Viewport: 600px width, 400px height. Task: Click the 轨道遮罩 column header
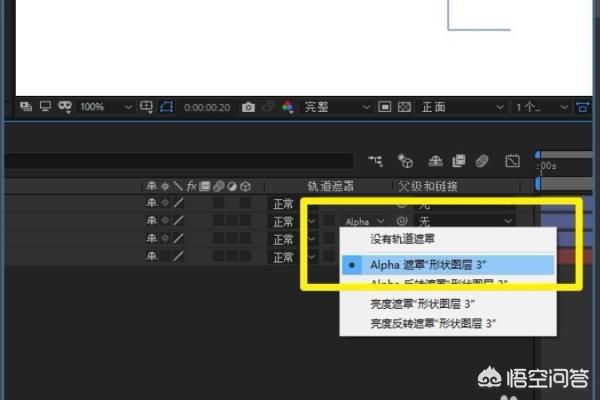(x=331, y=186)
